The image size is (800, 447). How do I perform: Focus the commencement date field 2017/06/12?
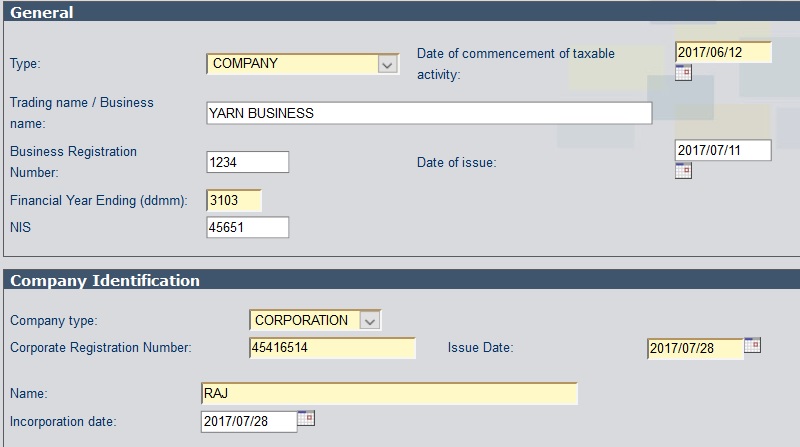(723, 52)
